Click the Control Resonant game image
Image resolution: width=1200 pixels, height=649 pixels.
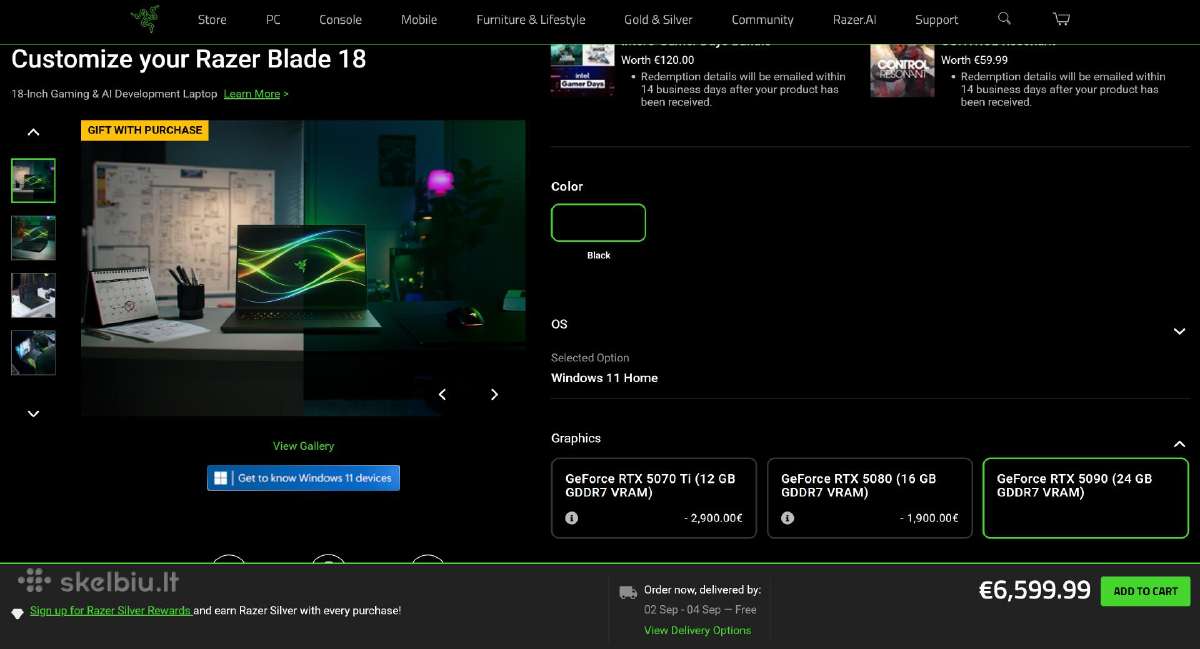pyautogui.click(x=902, y=70)
